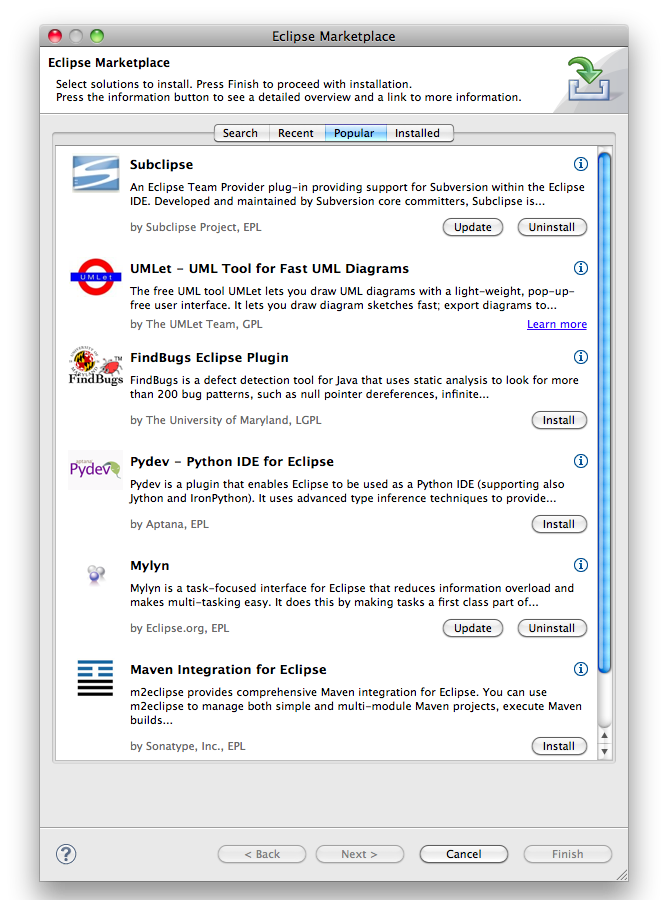
Task: Open info for Maven Integration for Eclipse
Action: point(581,669)
